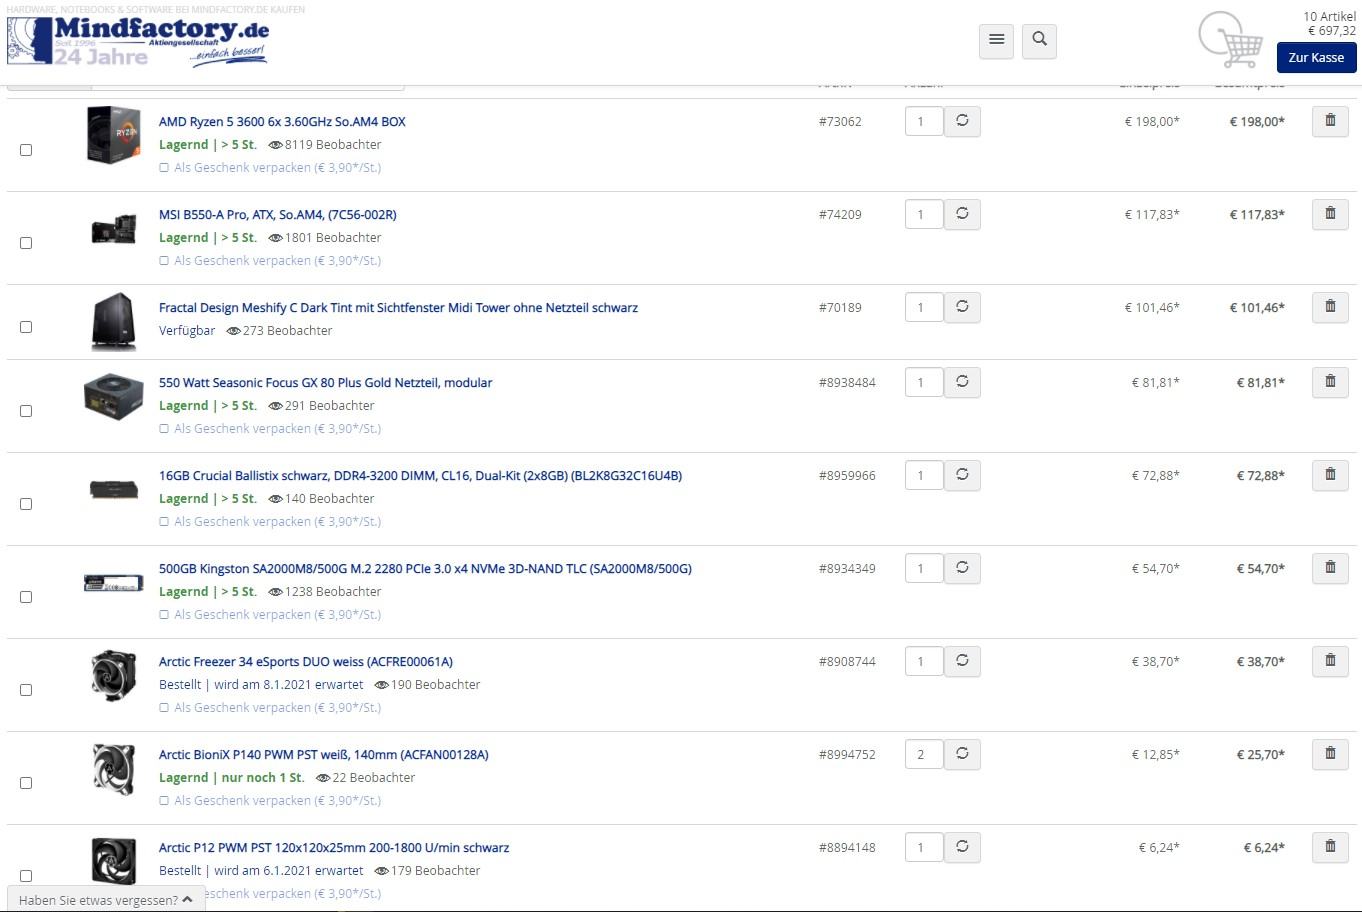Image resolution: width=1362 pixels, height=912 pixels.
Task: Open AMD Ryzen 5 3600 product link
Action: pos(282,122)
